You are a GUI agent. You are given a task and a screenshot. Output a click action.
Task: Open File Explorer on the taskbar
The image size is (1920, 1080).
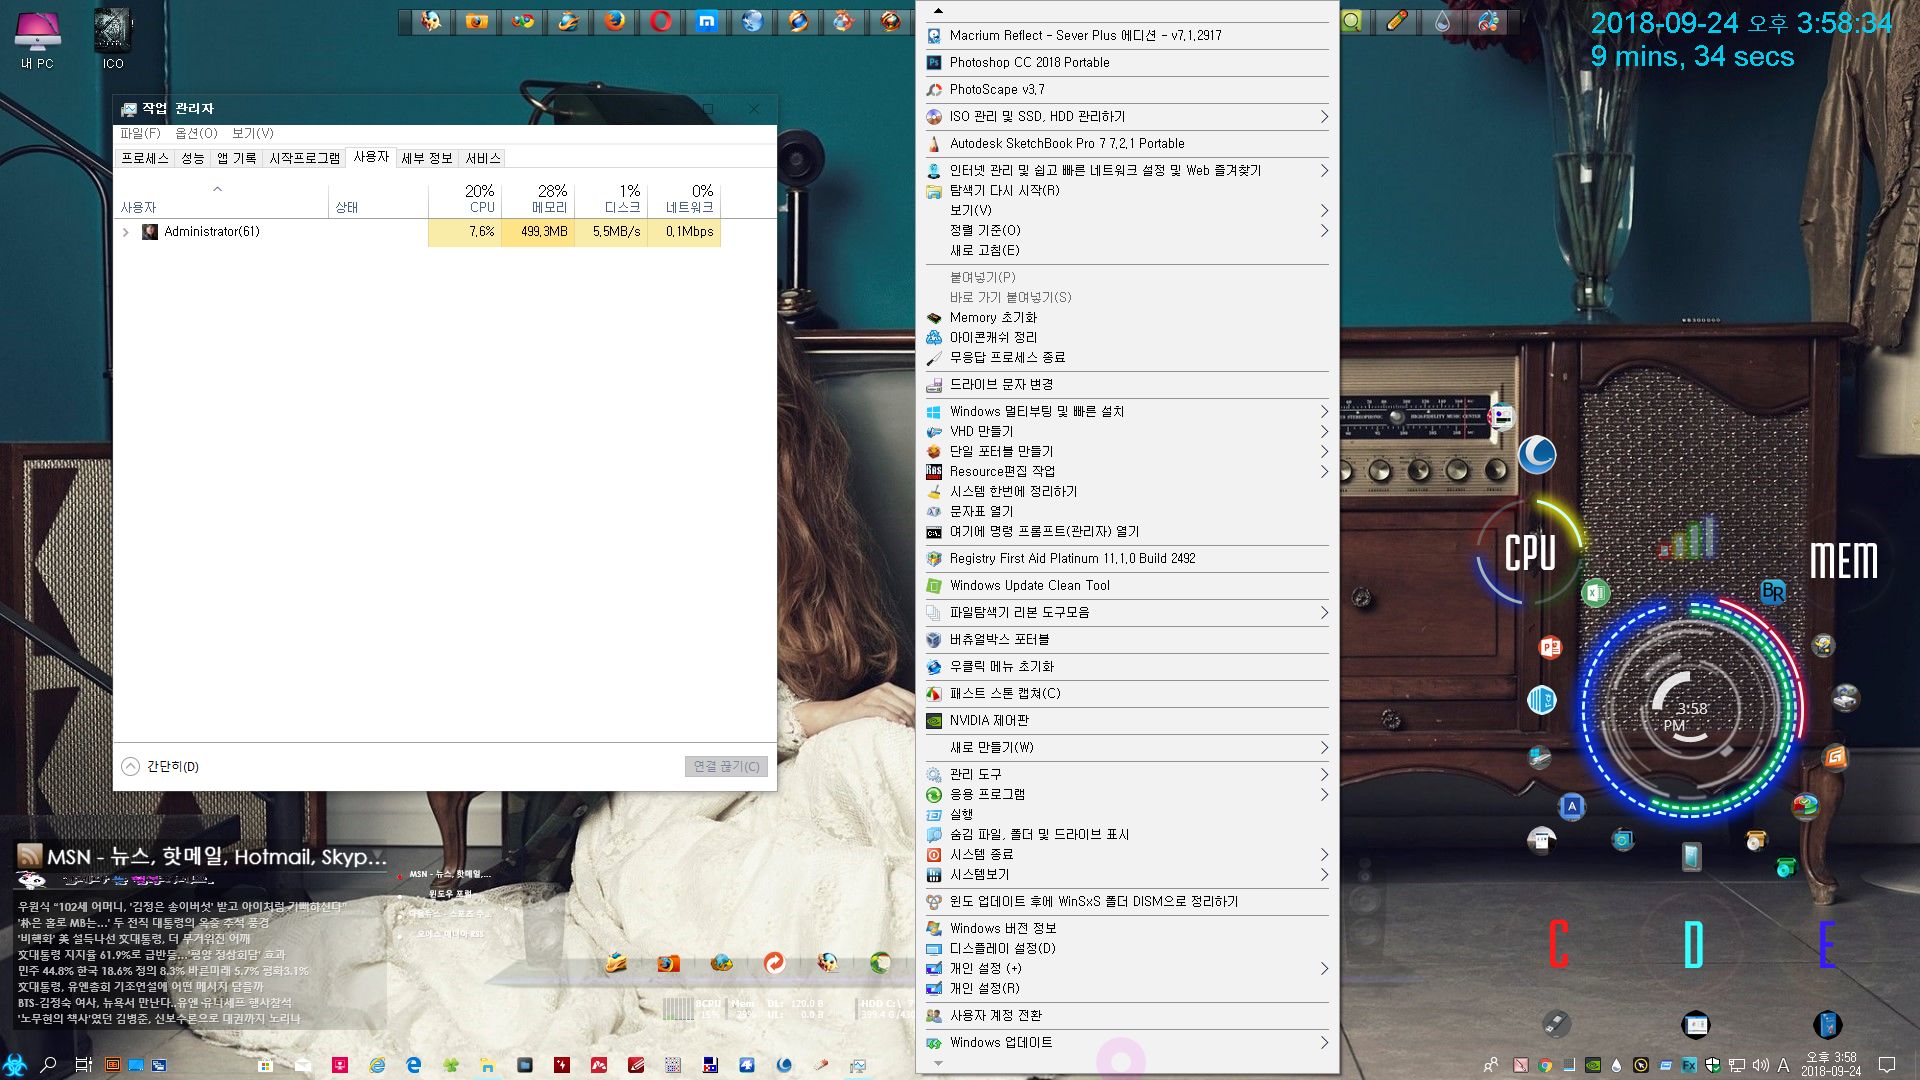pyautogui.click(x=487, y=1066)
